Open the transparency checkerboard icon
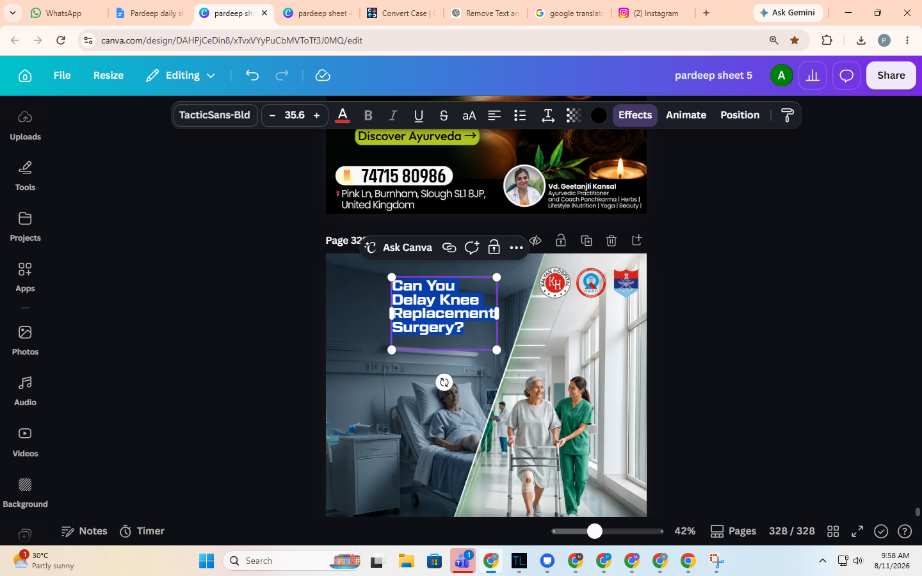The image size is (922, 576). click(x=573, y=115)
